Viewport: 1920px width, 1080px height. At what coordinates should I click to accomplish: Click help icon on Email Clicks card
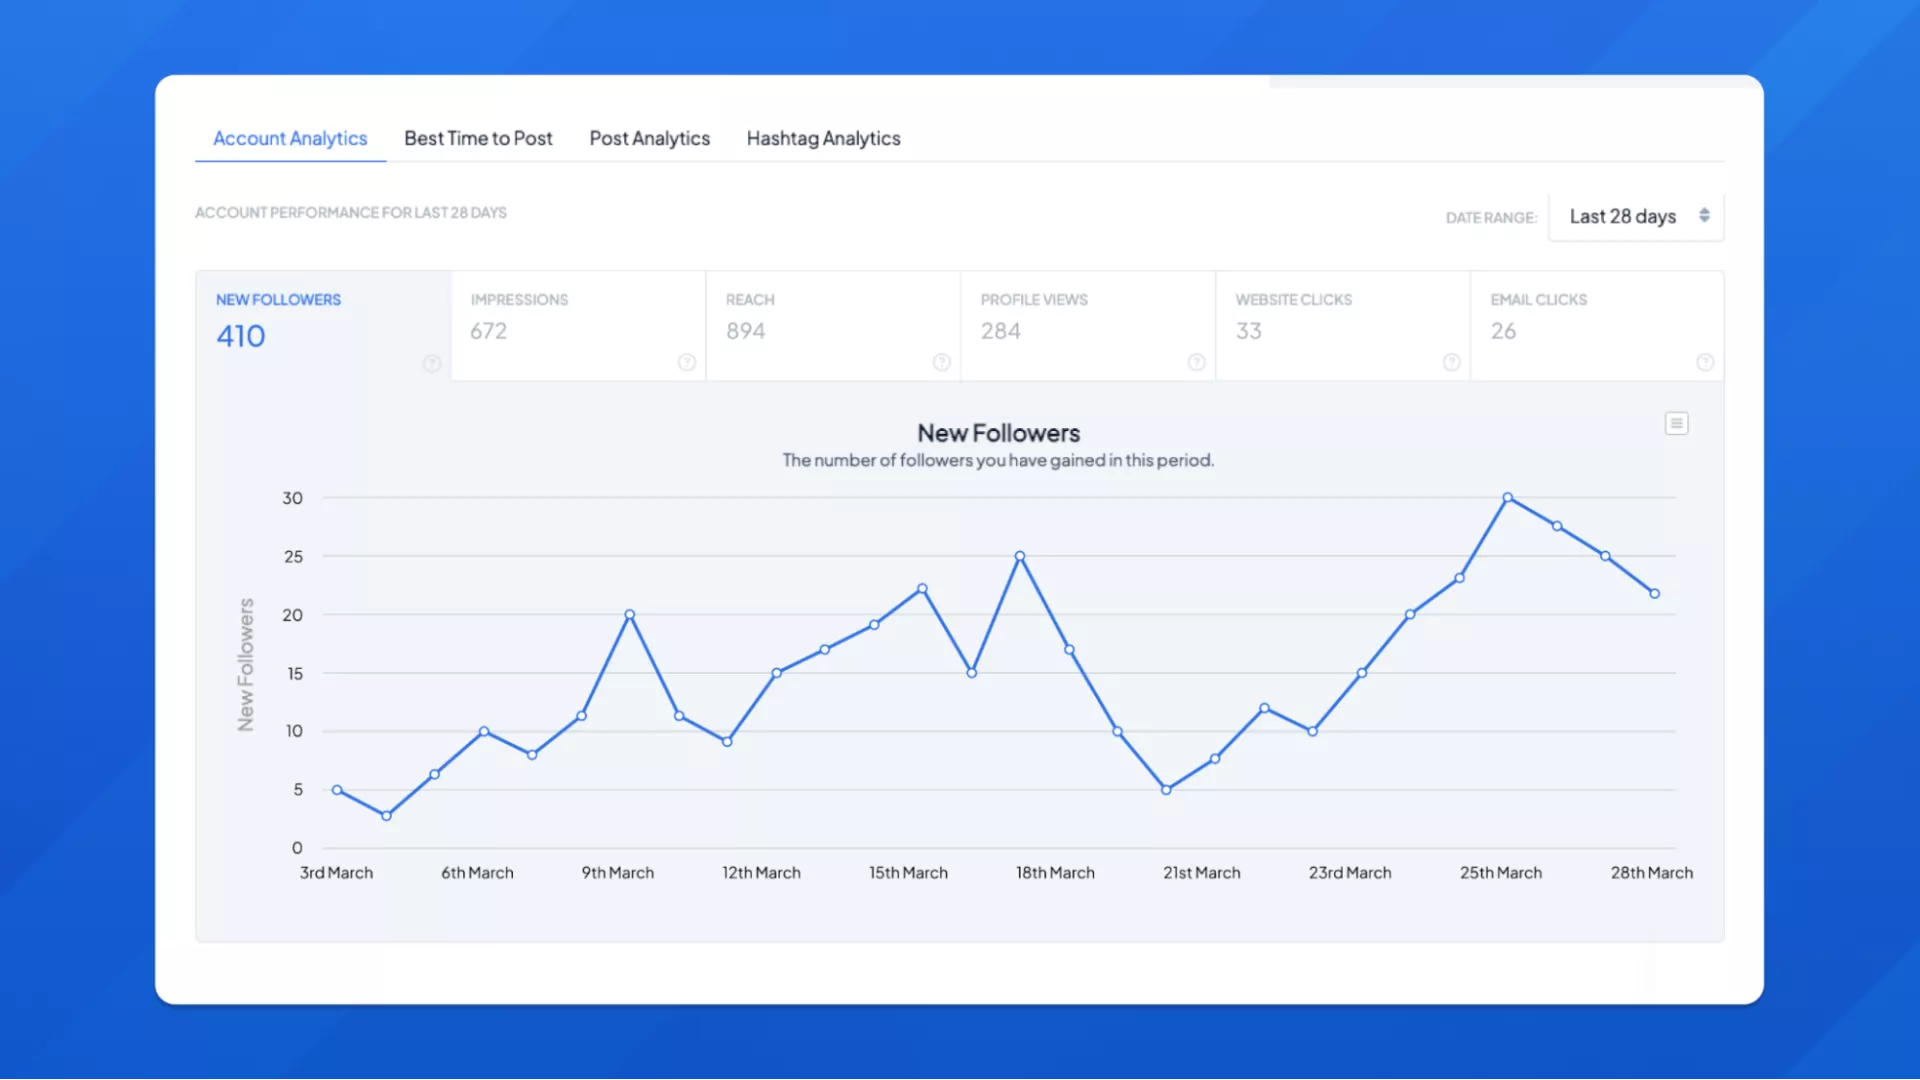click(1706, 362)
